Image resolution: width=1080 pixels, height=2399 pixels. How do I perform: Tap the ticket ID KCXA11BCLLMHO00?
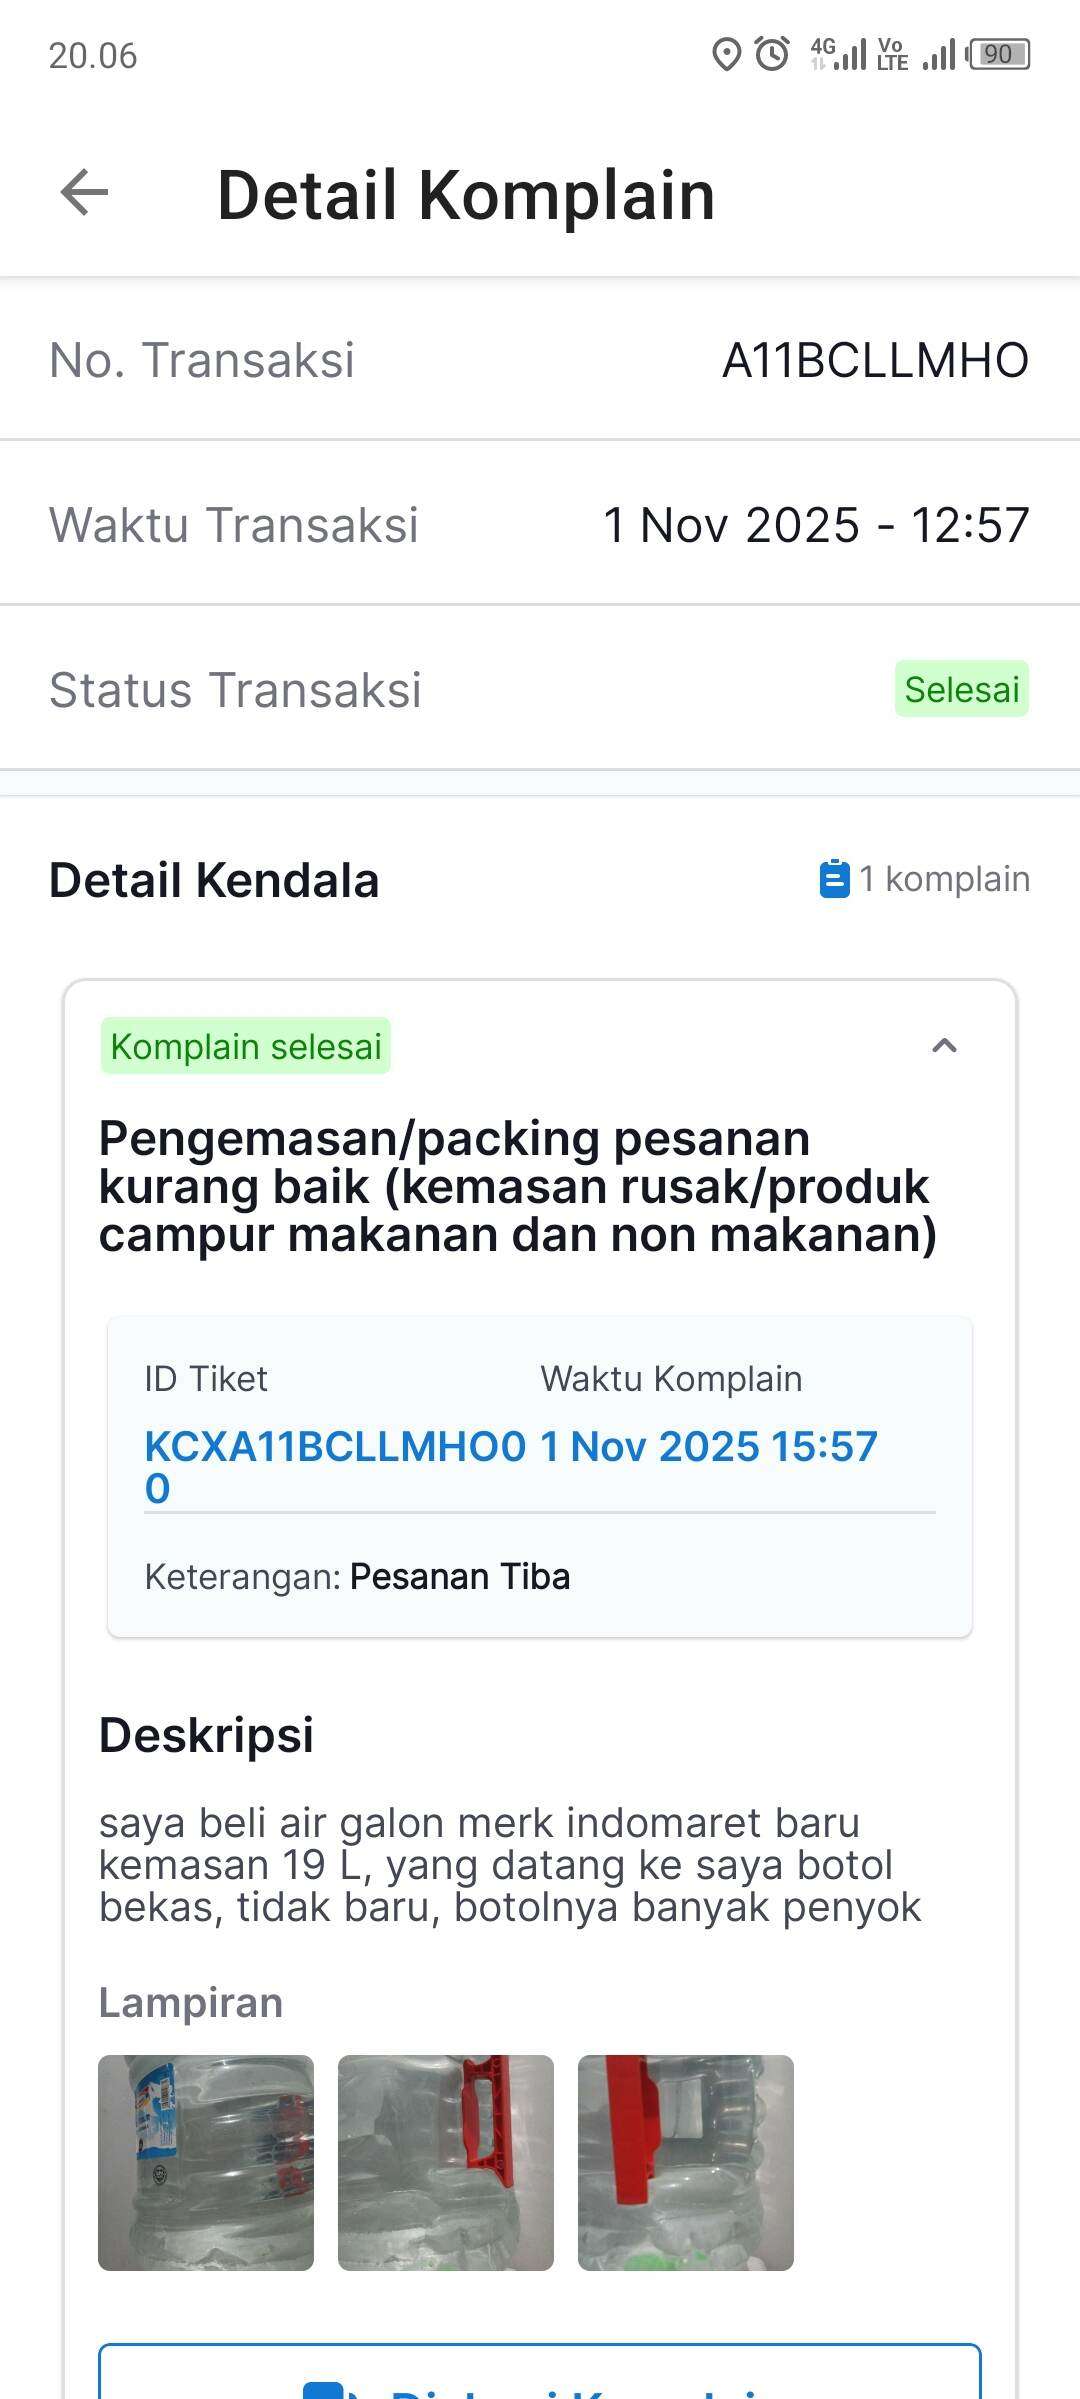click(x=334, y=1466)
